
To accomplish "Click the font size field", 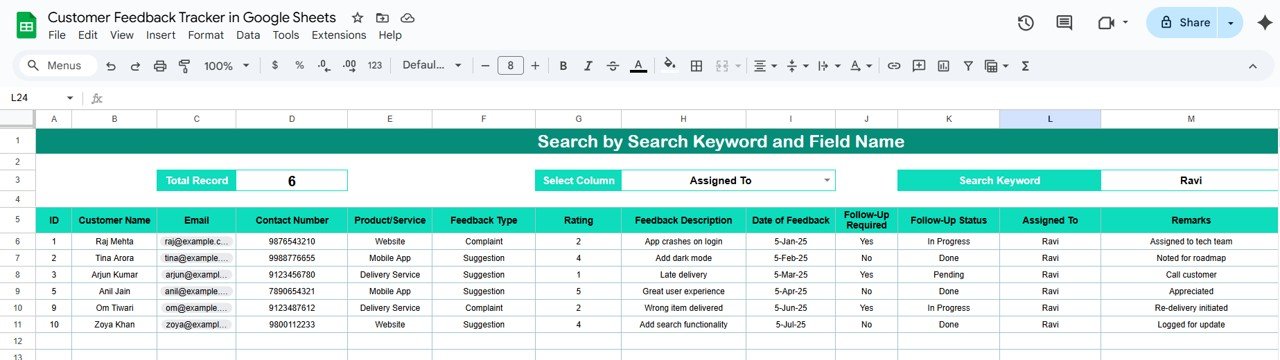I will (x=510, y=66).
